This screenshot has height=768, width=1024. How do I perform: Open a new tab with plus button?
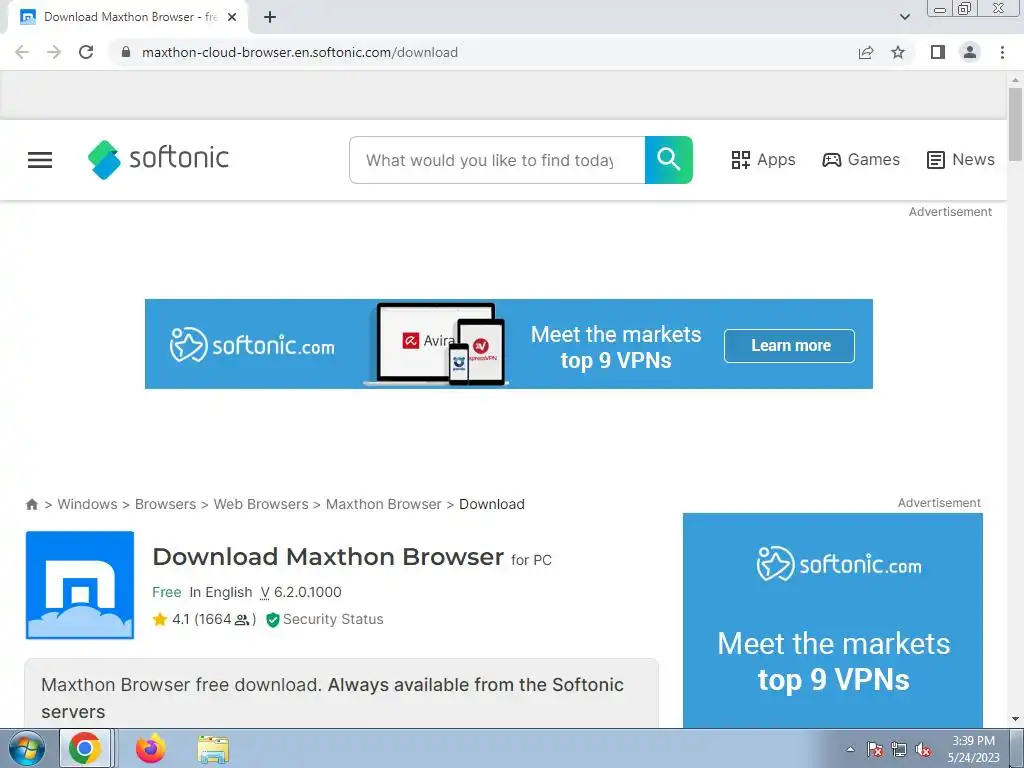pos(270,17)
